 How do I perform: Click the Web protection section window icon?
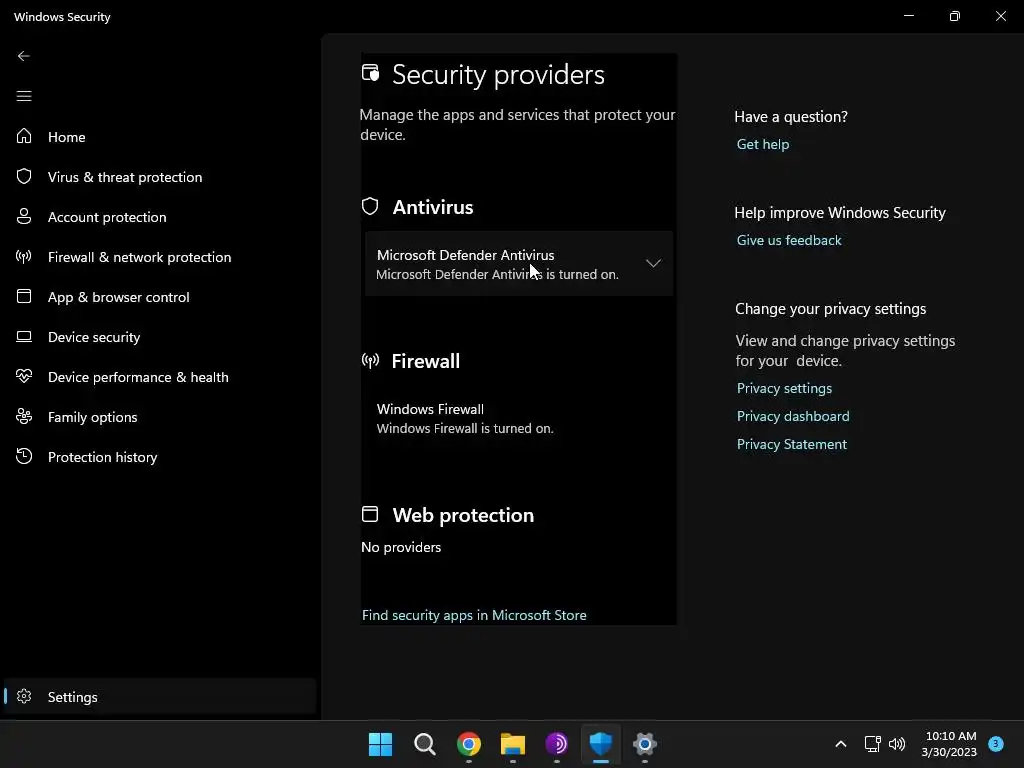point(370,514)
